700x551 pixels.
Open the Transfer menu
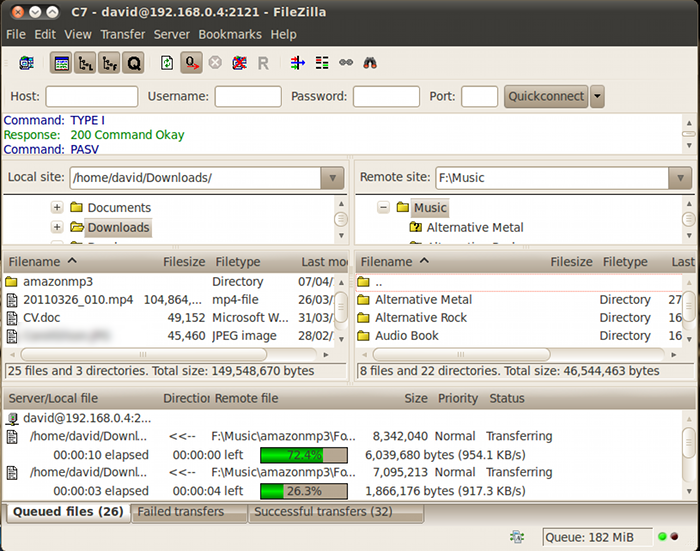click(x=123, y=34)
